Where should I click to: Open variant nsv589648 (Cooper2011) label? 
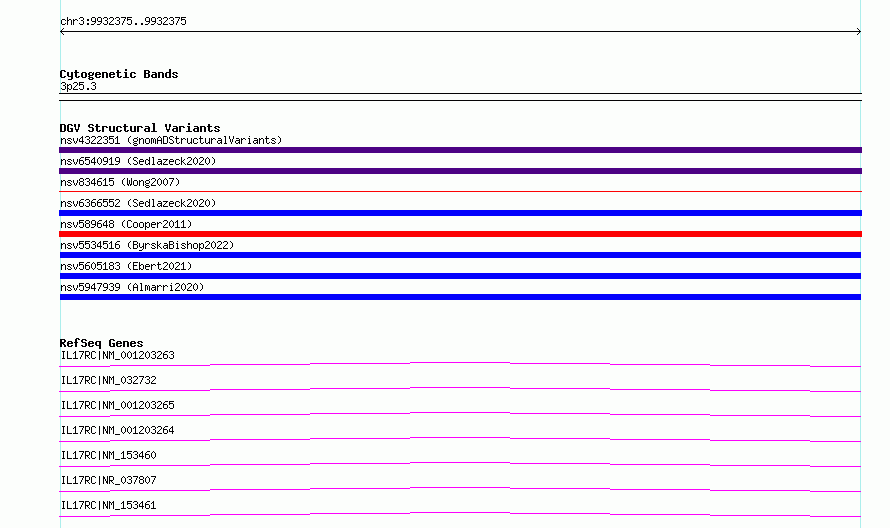(126, 224)
